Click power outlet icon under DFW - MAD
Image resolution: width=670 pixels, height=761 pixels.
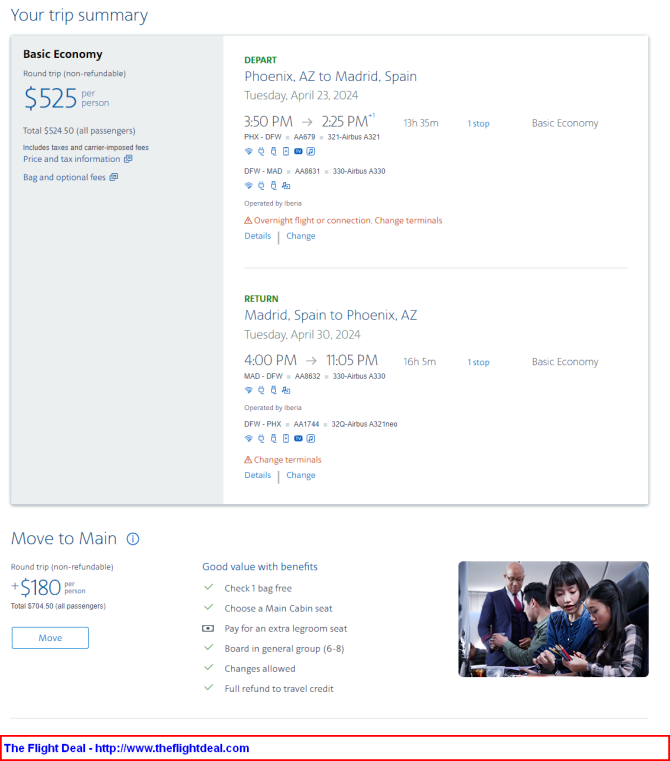[261, 185]
